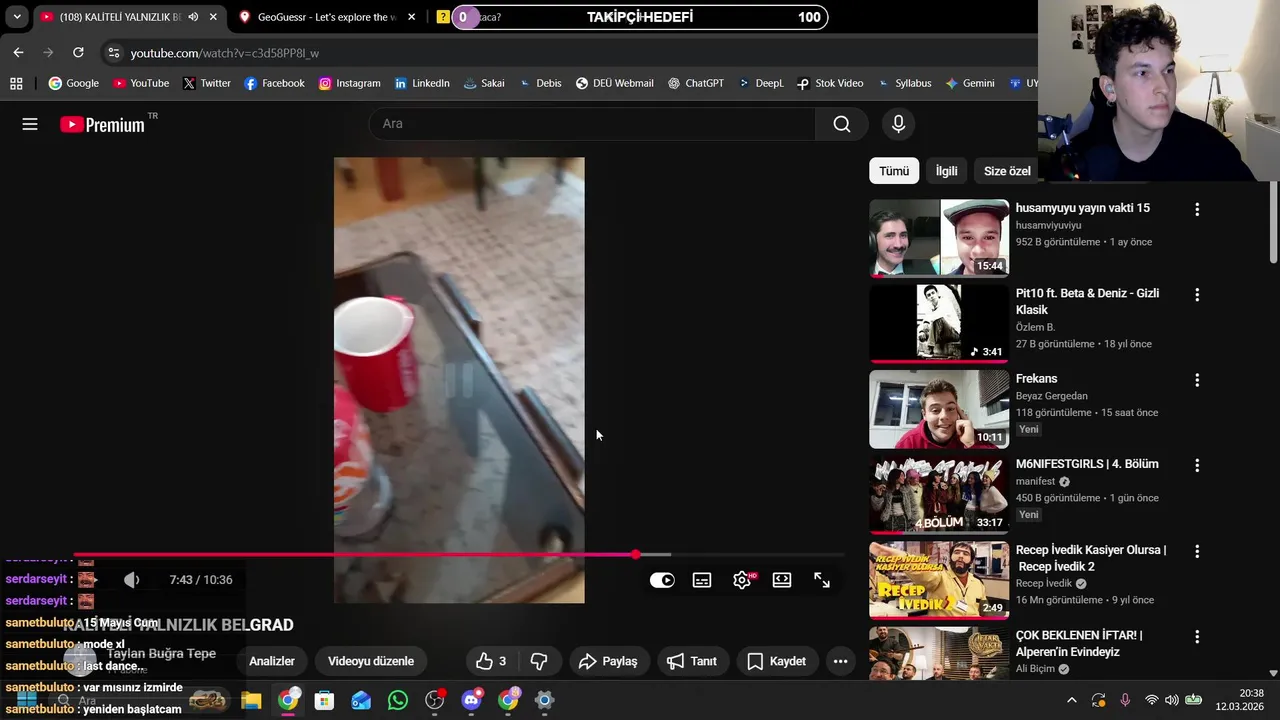Mute tab via speaker icon on YouTube tab
Screen dimensions: 1280x720
pos(193,17)
